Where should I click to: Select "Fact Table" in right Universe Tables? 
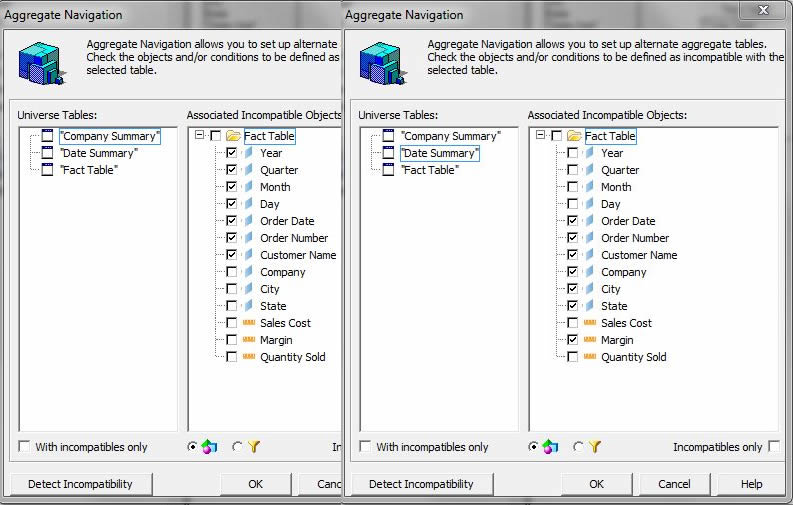coord(430,170)
